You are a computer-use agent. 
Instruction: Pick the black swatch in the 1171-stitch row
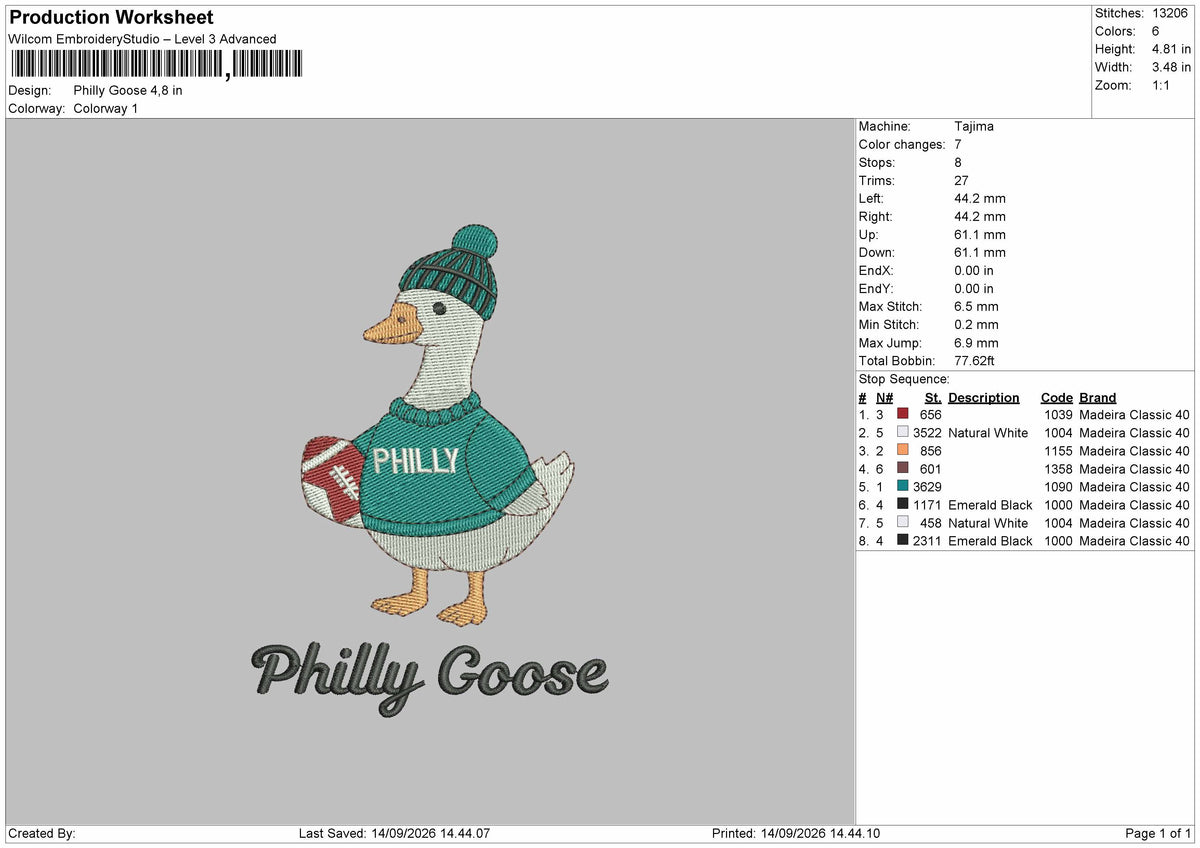point(903,505)
